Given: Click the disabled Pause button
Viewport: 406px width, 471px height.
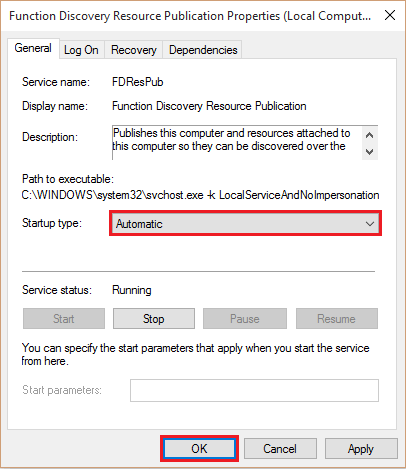Looking at the screenshot, I should (x=245, y=319).
